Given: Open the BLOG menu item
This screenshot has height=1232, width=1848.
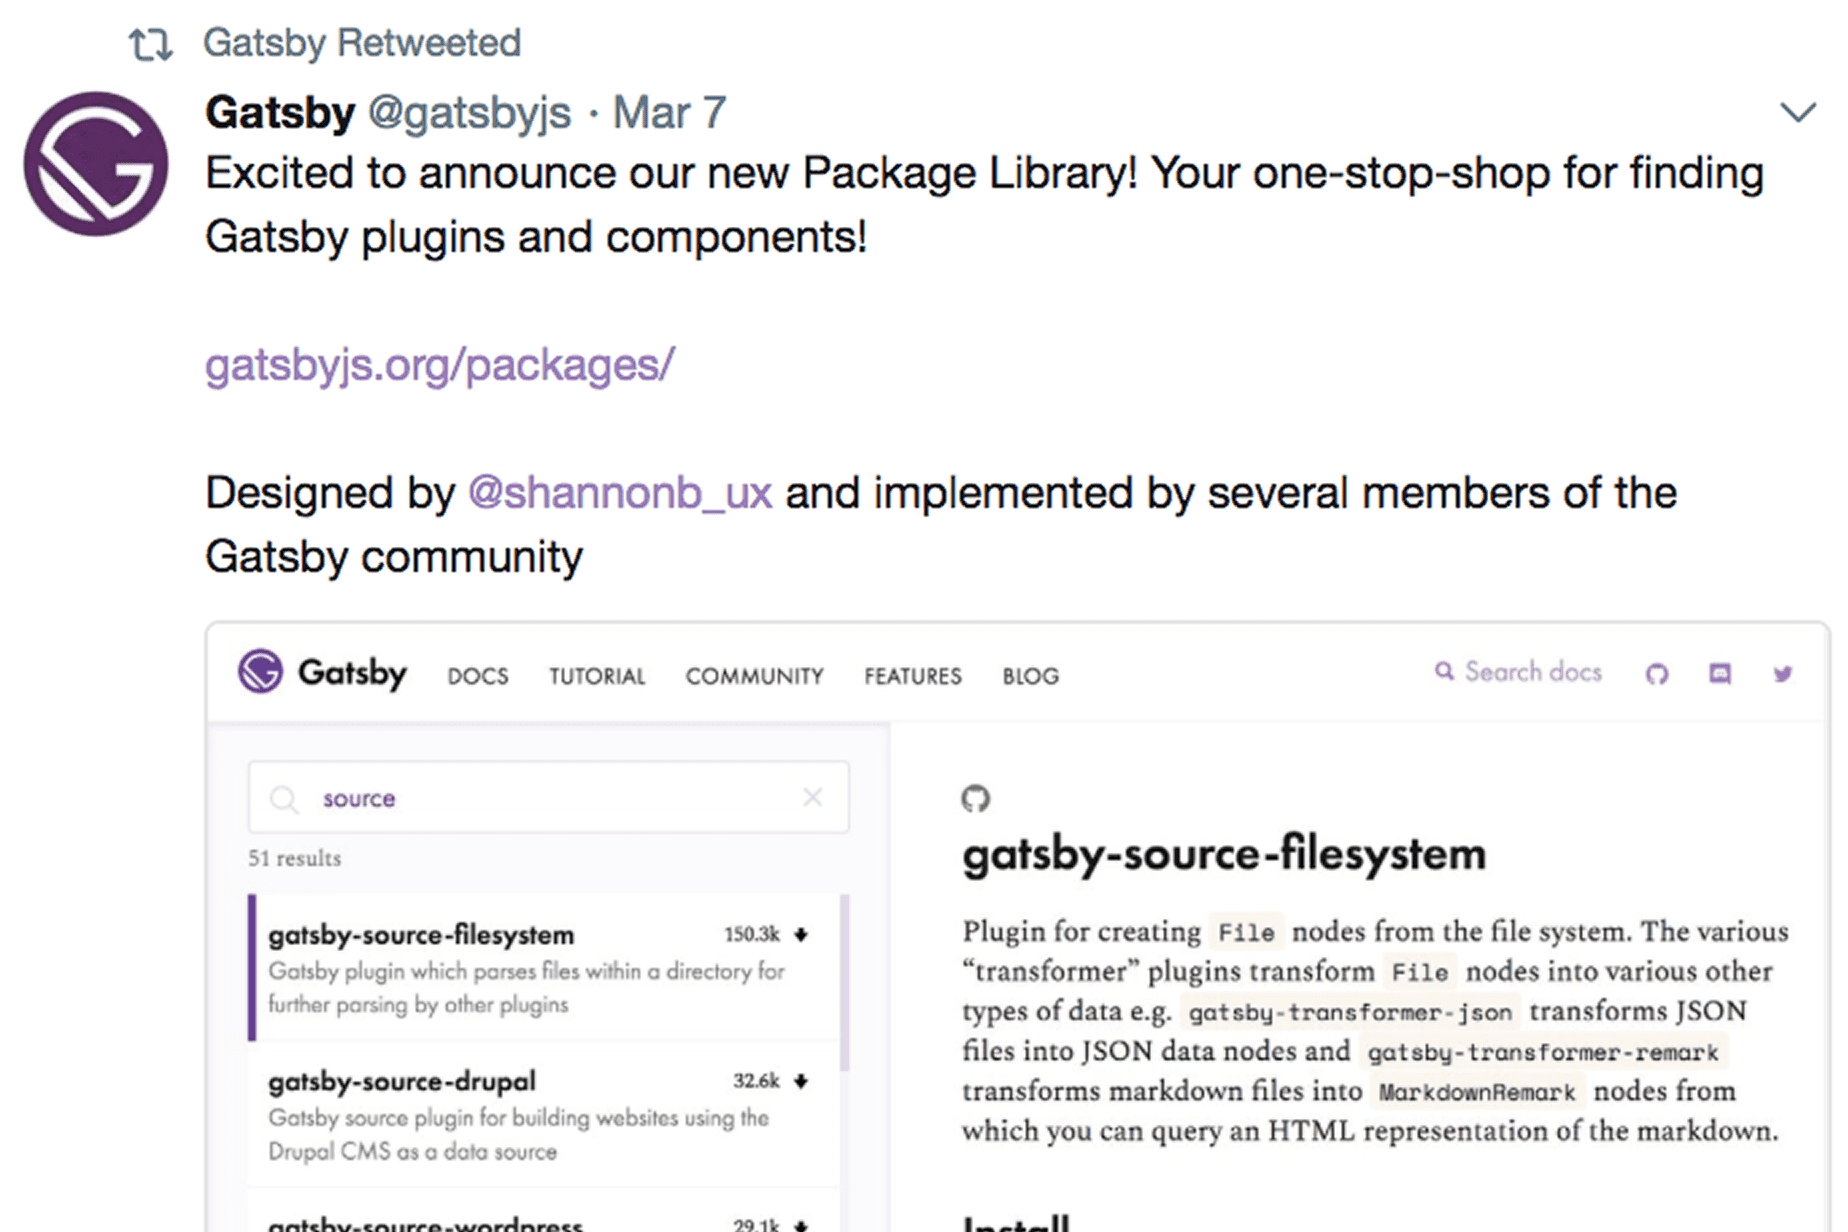Looking at the screenshot, I should pyautogui.click(x=1031, y=676).
